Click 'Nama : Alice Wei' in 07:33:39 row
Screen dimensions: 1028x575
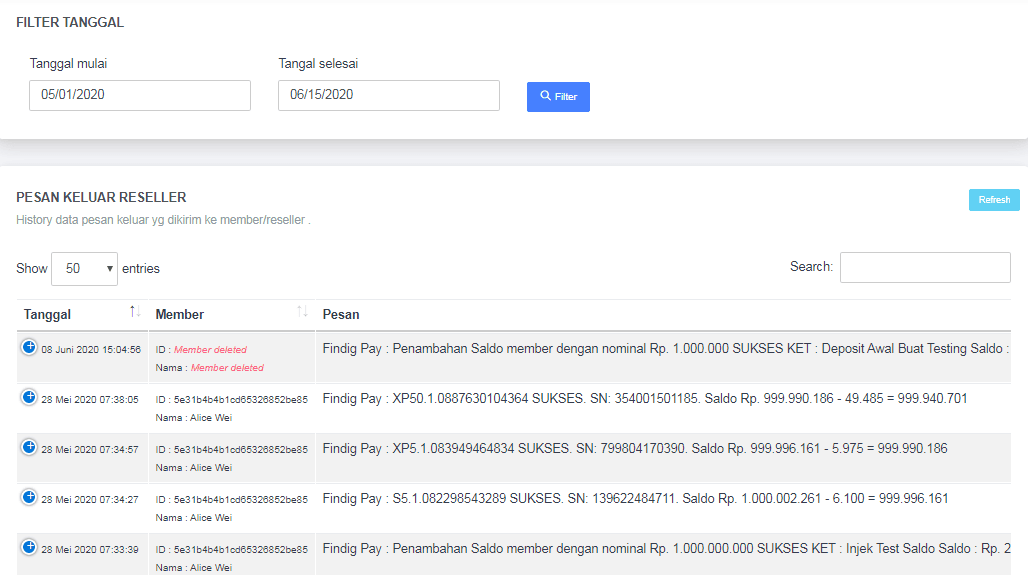coord(193,568)
